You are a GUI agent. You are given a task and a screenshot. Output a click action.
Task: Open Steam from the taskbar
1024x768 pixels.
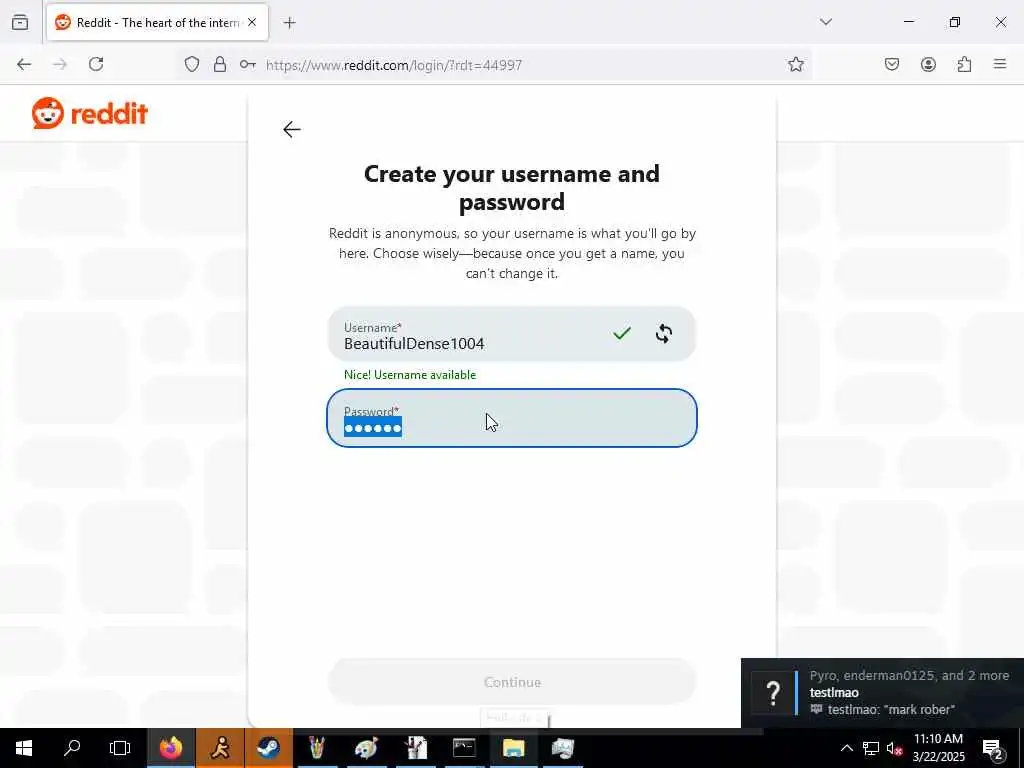(268, 747)
